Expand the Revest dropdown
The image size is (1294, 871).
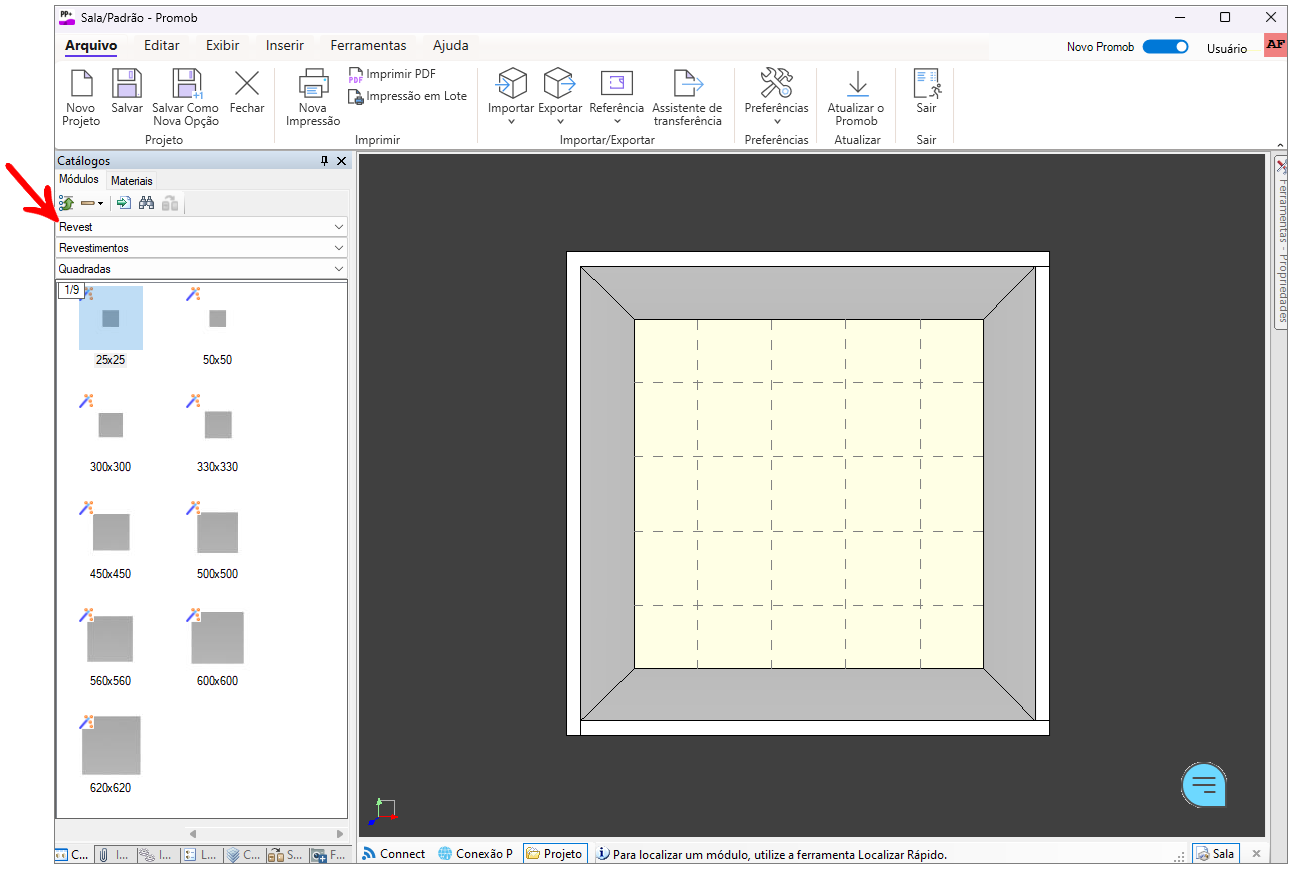(338, 227)
